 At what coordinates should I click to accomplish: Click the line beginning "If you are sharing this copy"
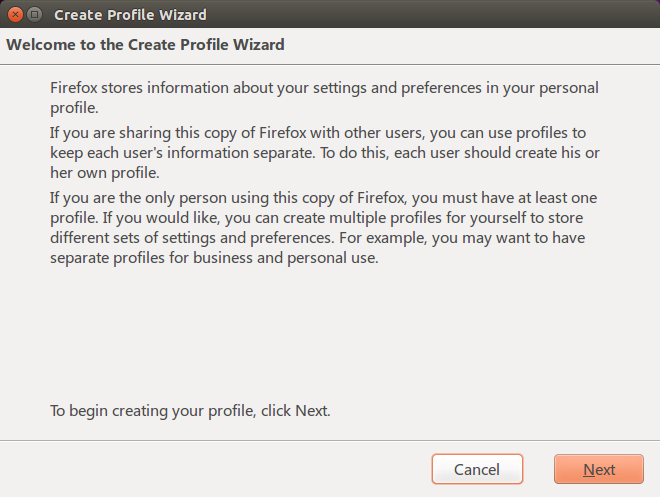tap(318, 133)
